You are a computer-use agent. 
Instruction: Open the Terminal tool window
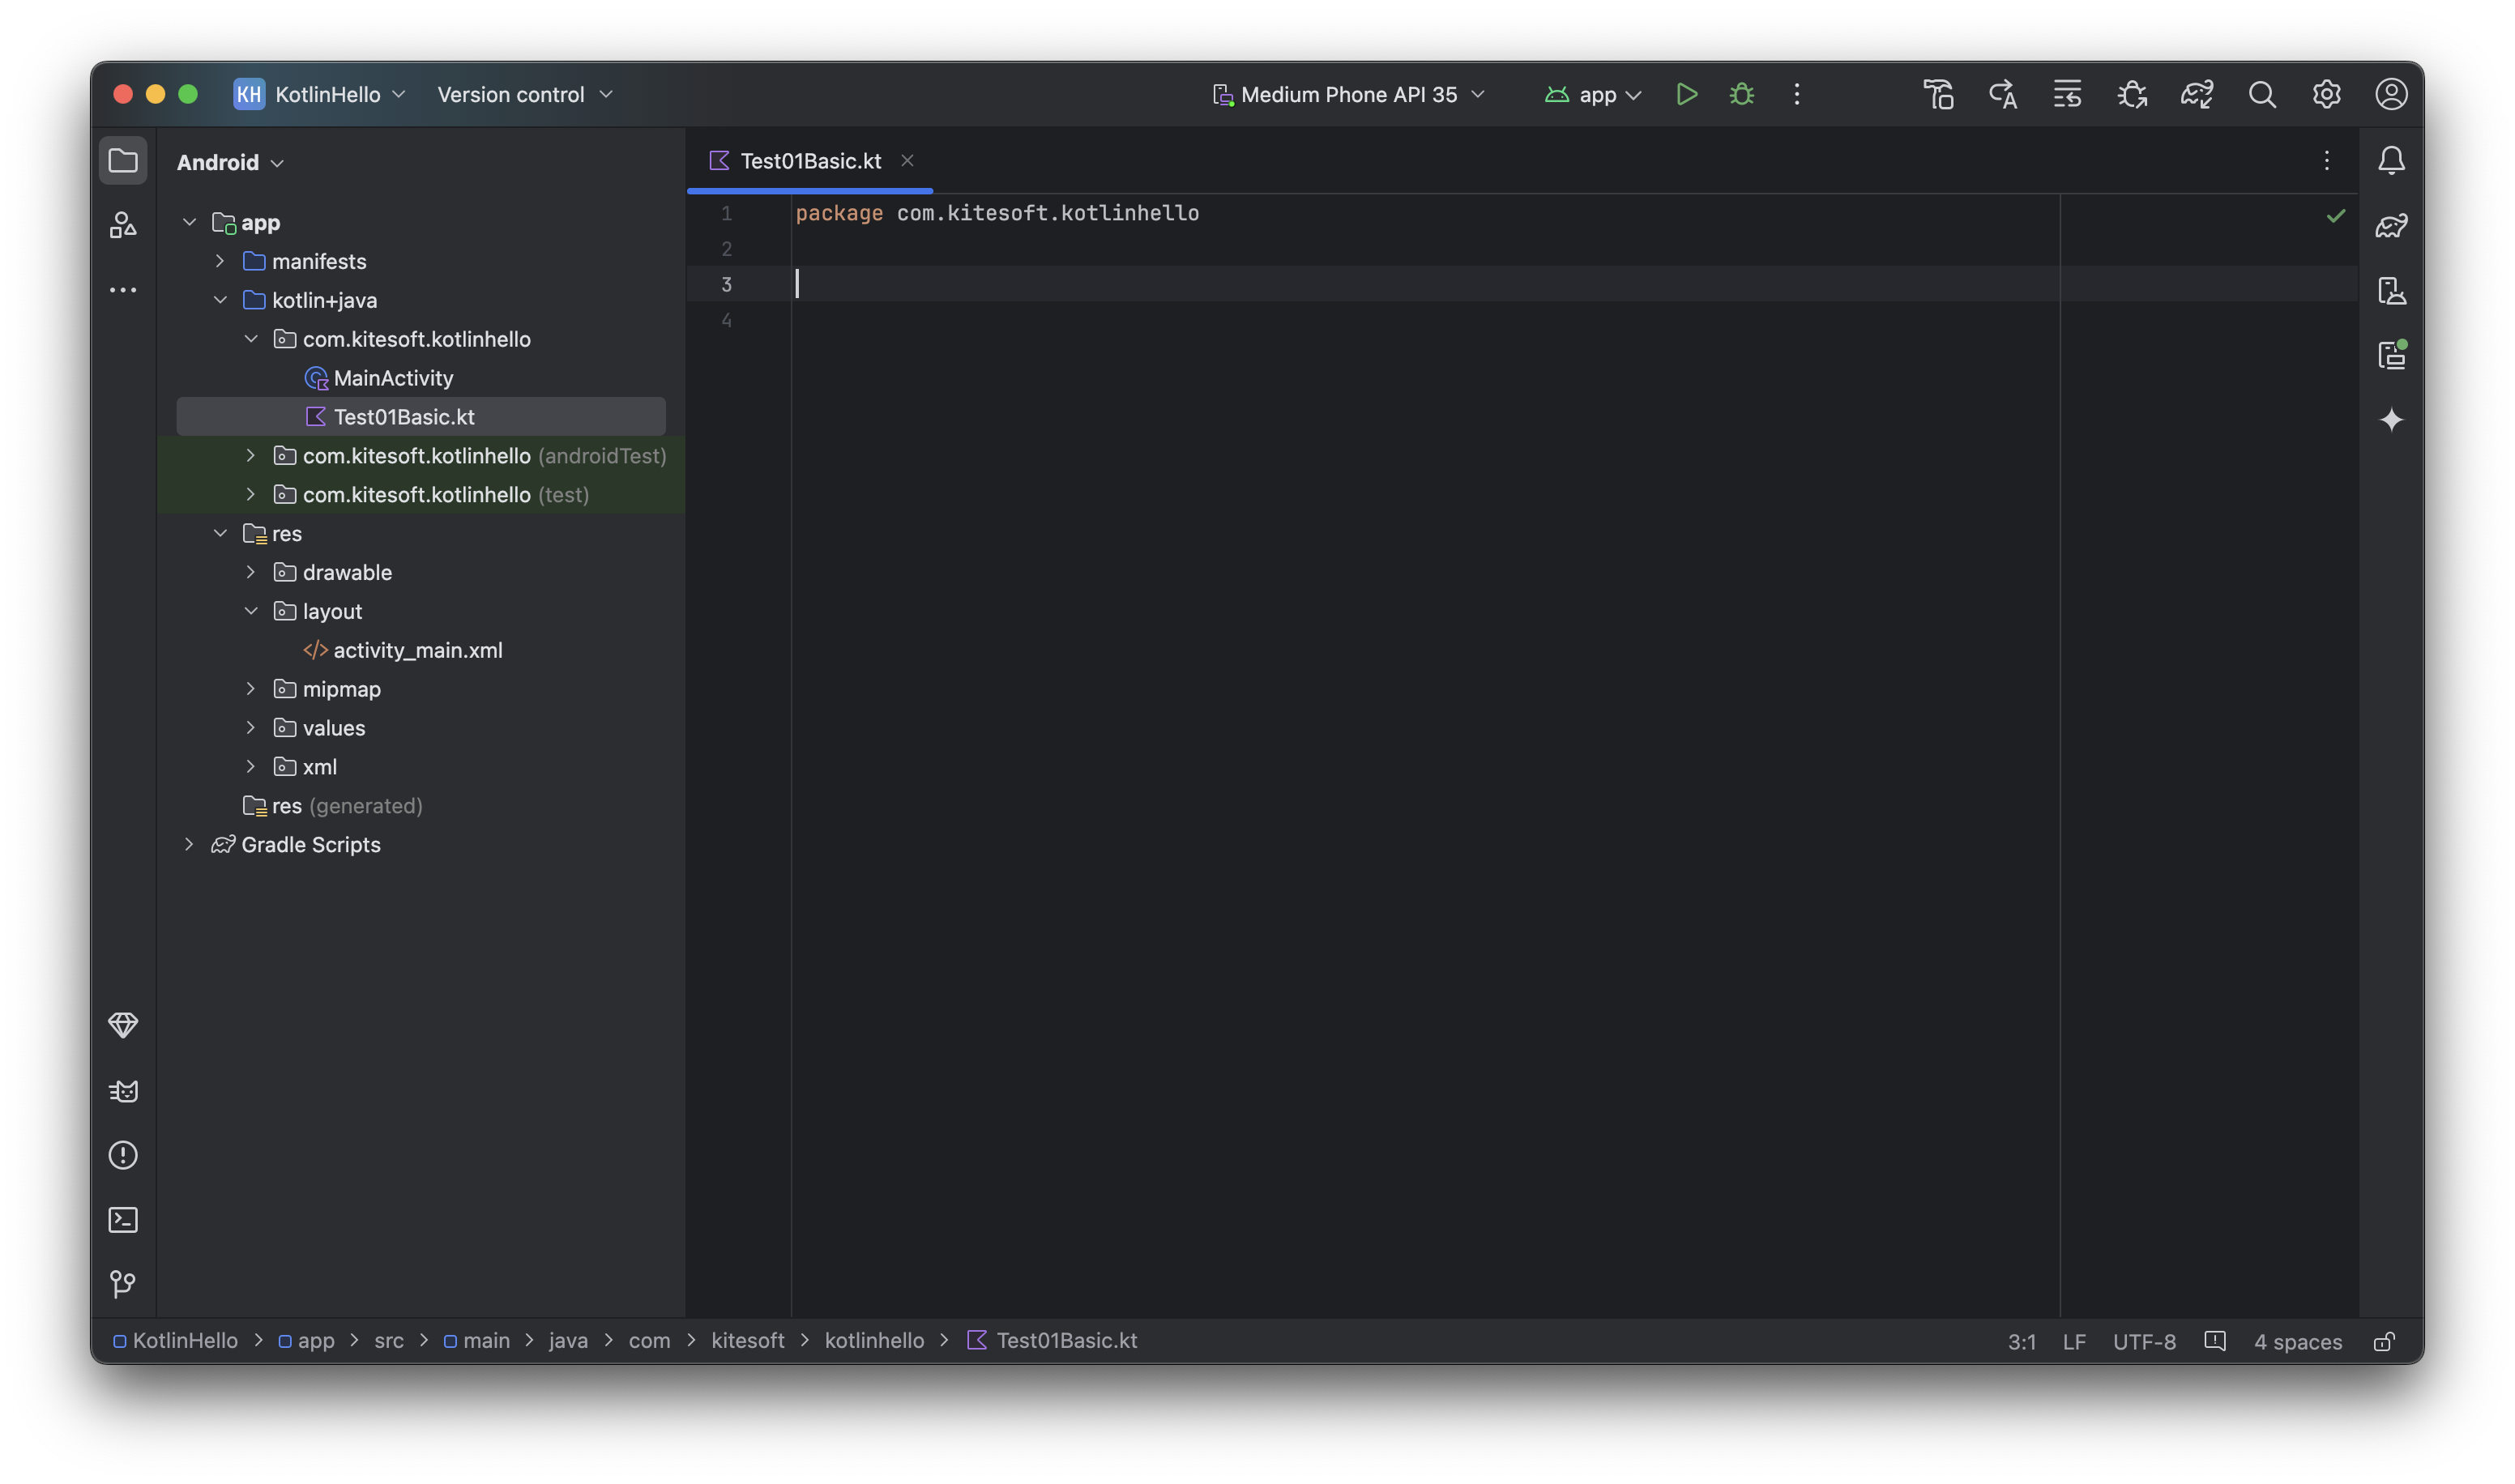point(123,1219)
